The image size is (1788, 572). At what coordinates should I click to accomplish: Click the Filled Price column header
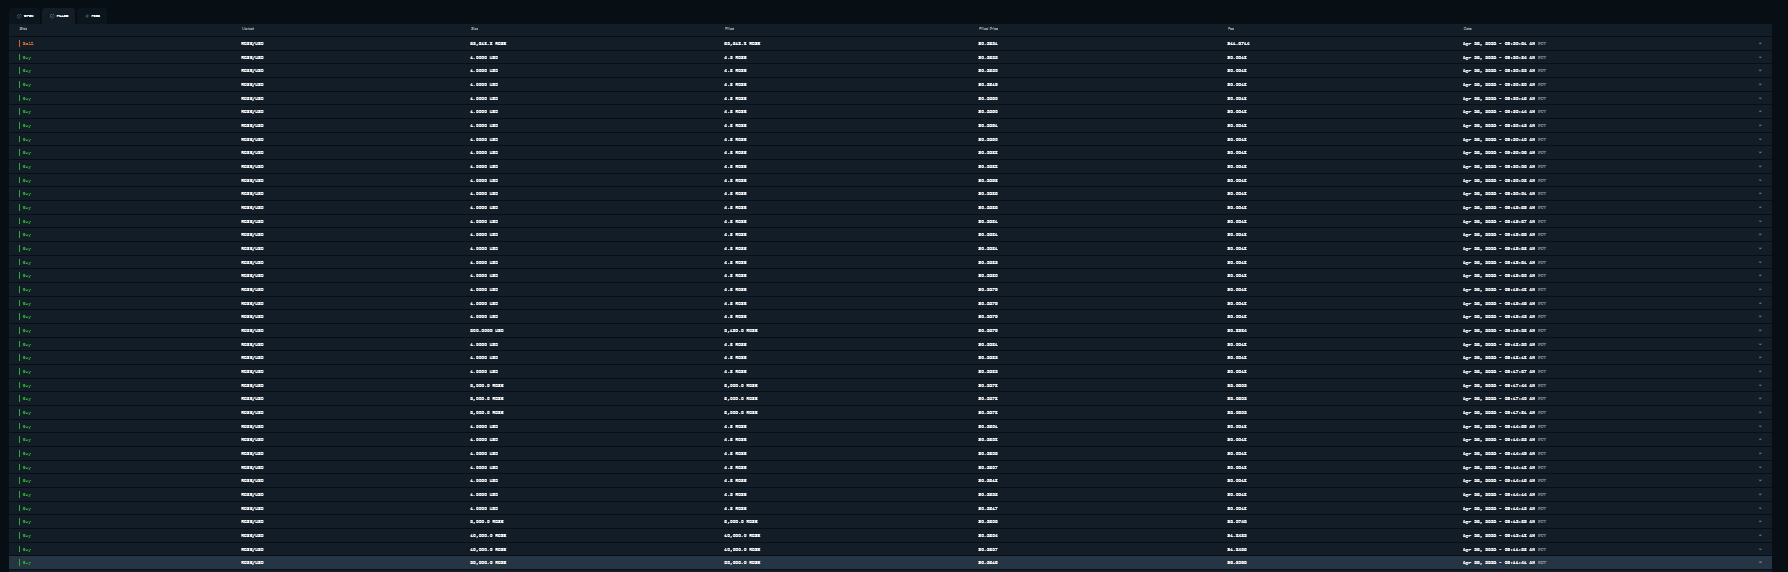988,29
